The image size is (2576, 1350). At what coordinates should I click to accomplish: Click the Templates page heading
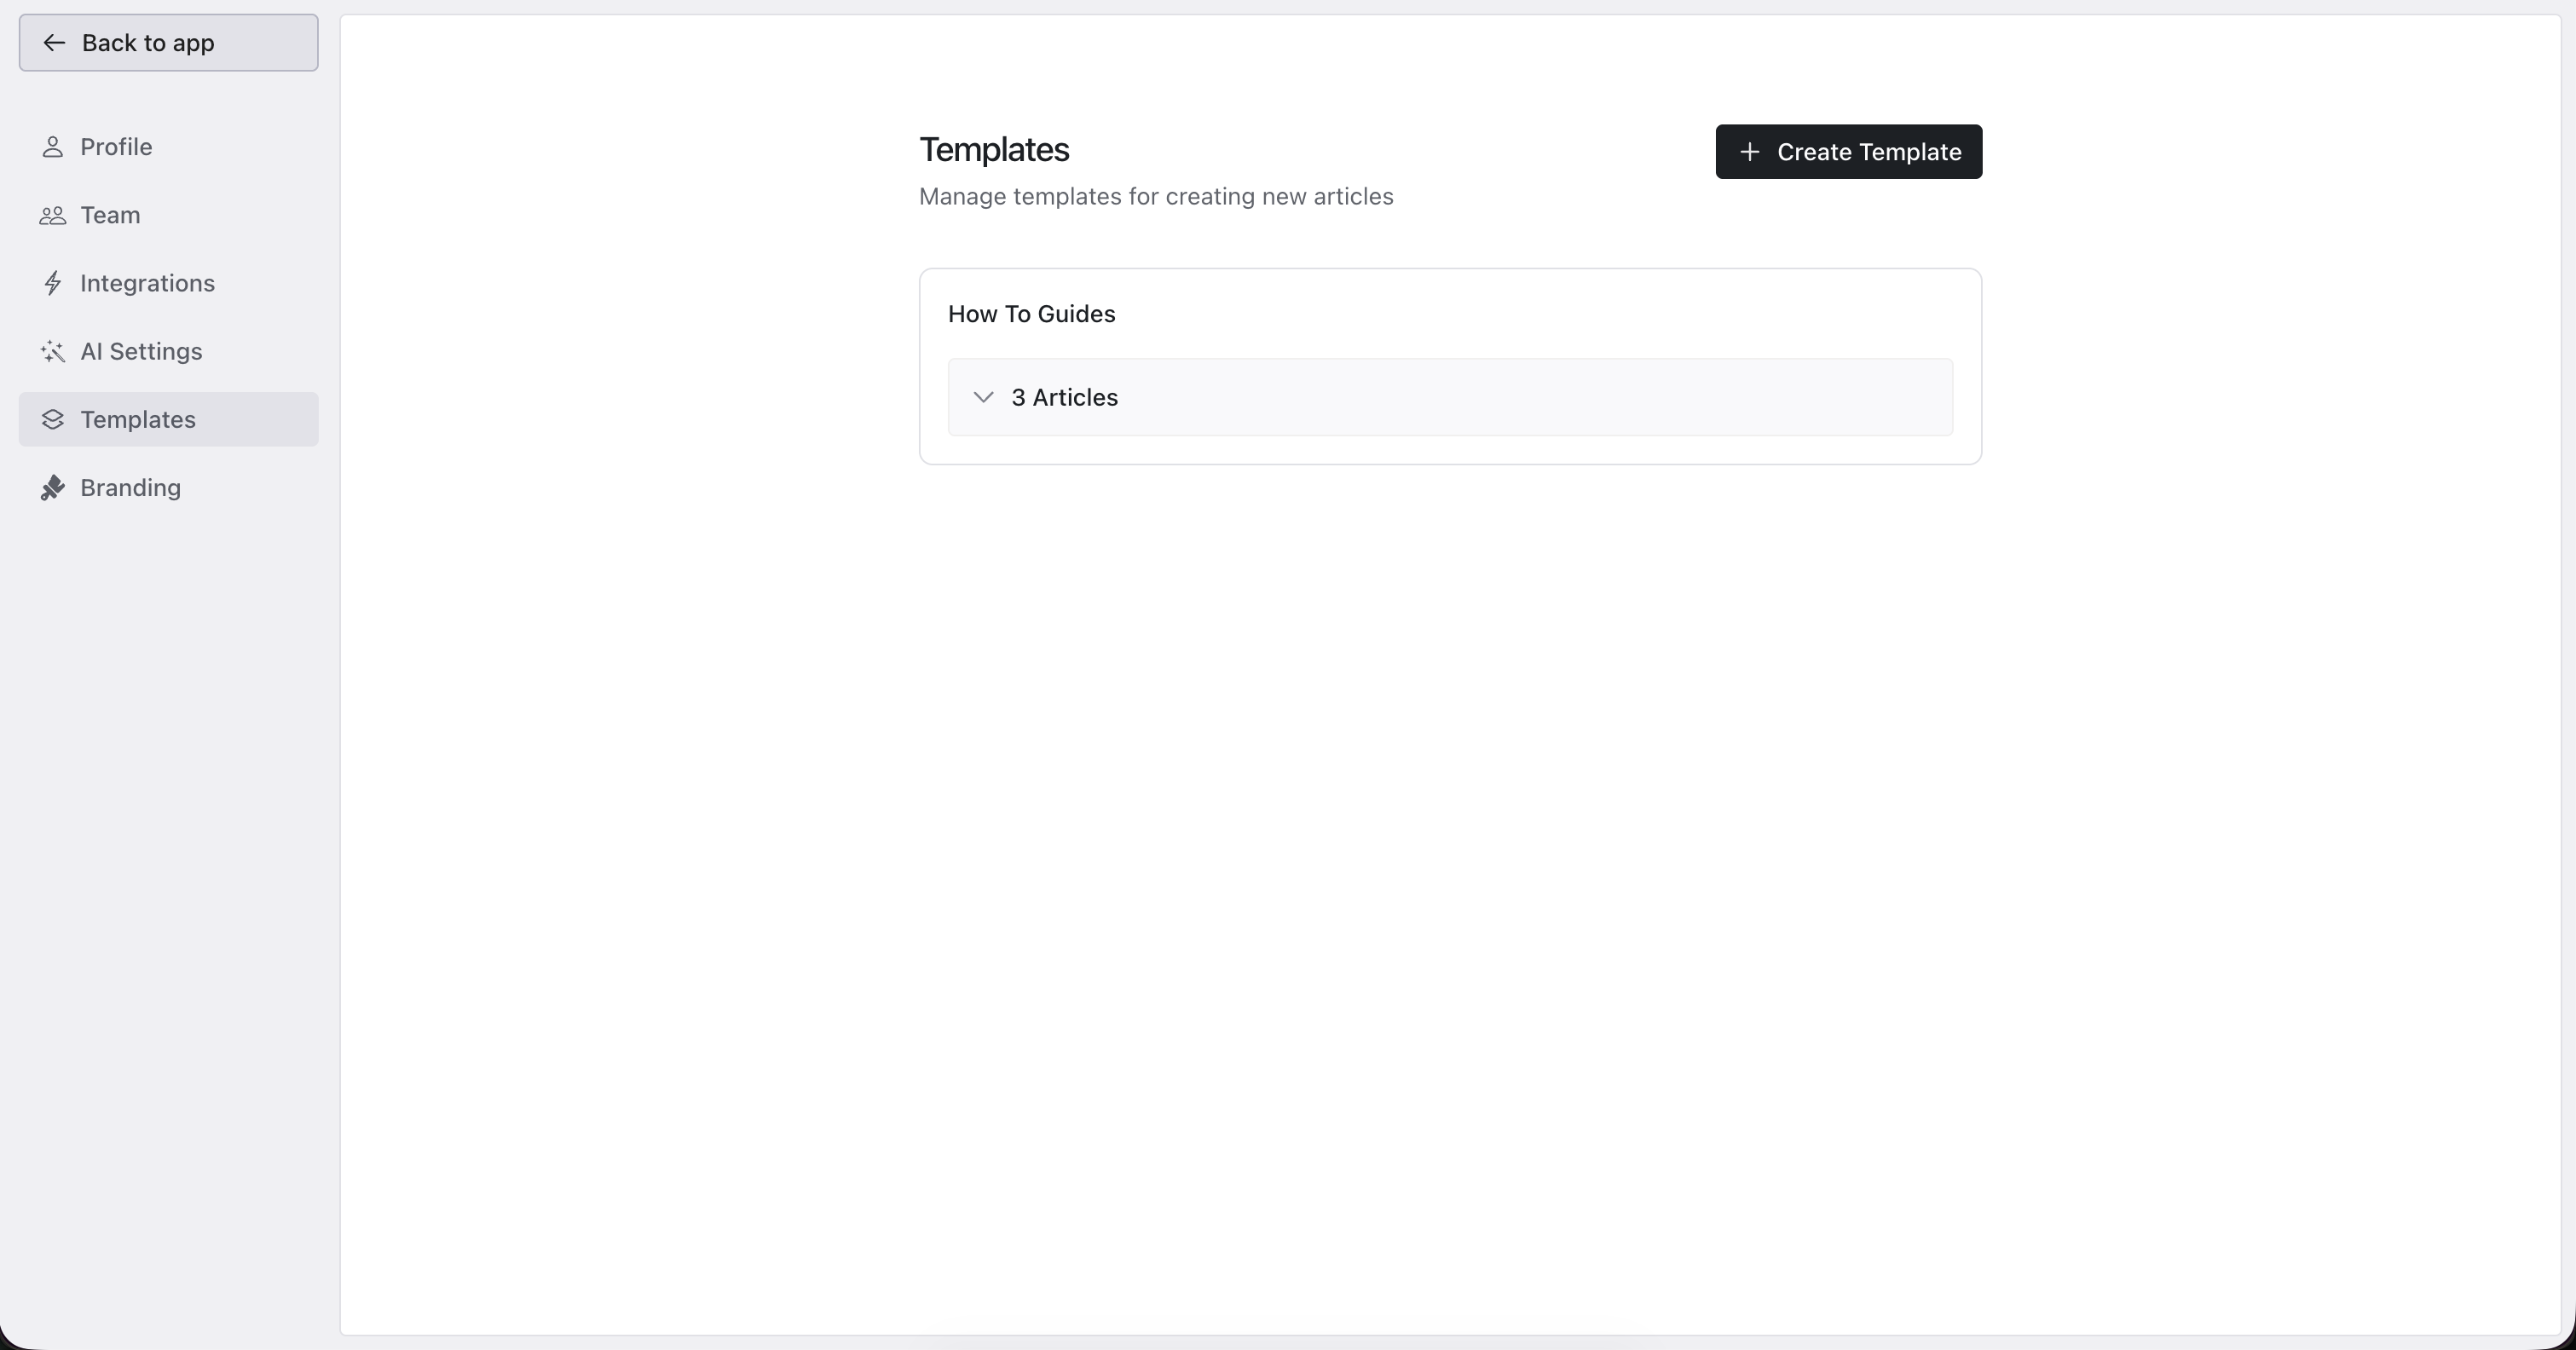click(994, 150)
